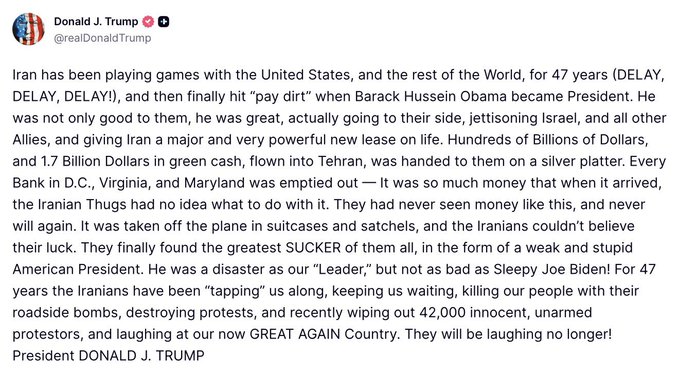Click the quoted word "Leader,"
The image size is (679, 371).
click(343, 269)
